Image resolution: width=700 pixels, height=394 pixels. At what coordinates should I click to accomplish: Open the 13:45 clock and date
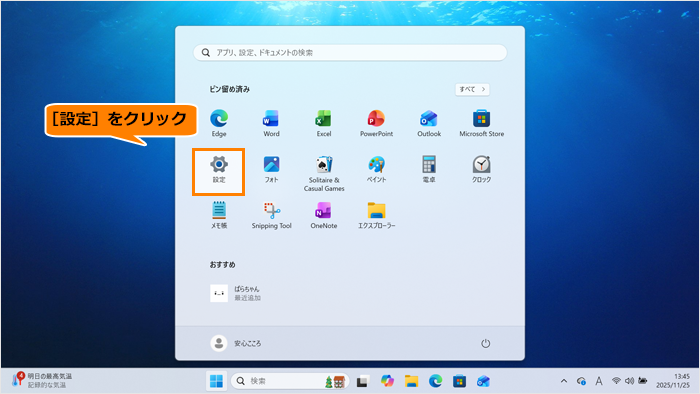673,381
